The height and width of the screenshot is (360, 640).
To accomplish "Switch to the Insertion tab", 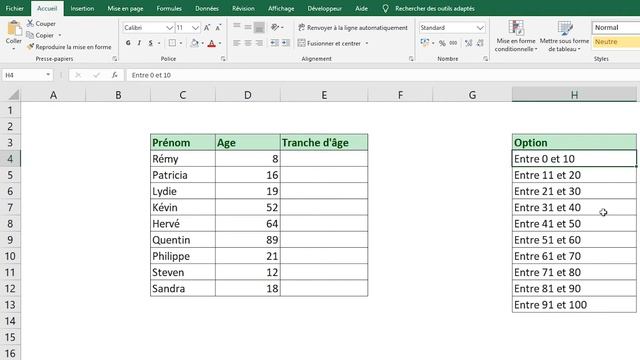I will tap(82, 8).
